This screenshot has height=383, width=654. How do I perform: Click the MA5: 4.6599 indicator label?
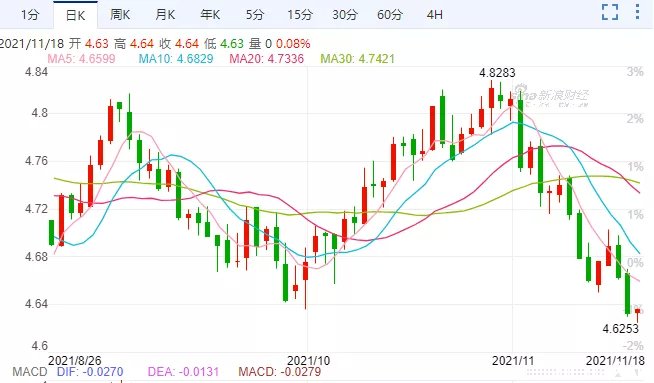click(82, 58)
